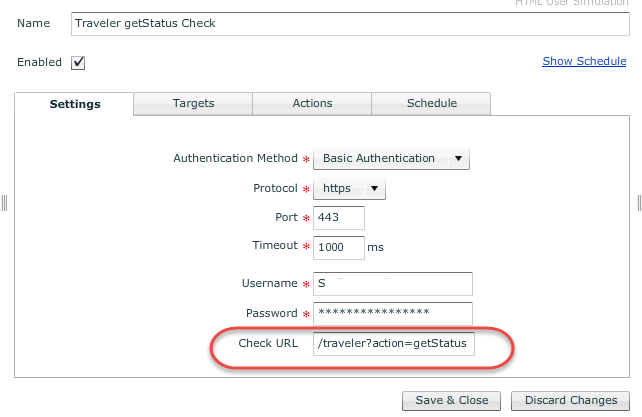Screen dimensions: 642x417
Task: Click the left panel splitter handle
Action: pyautogui.click(x=4, y=203)
